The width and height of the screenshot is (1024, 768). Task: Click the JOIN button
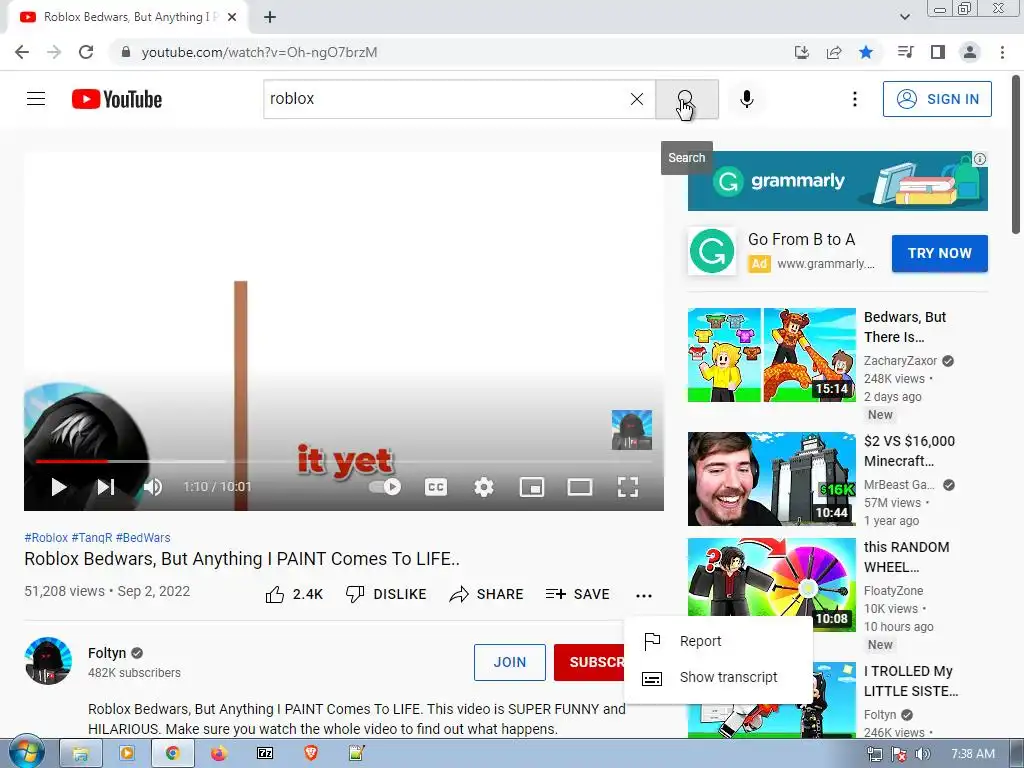point(509,662)
